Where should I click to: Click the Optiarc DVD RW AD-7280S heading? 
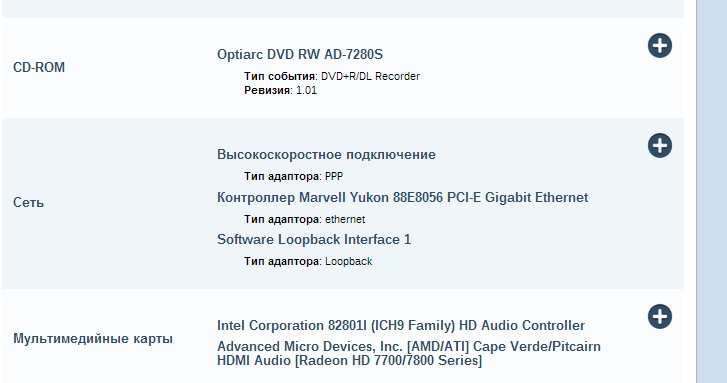[x=300, y=54]
